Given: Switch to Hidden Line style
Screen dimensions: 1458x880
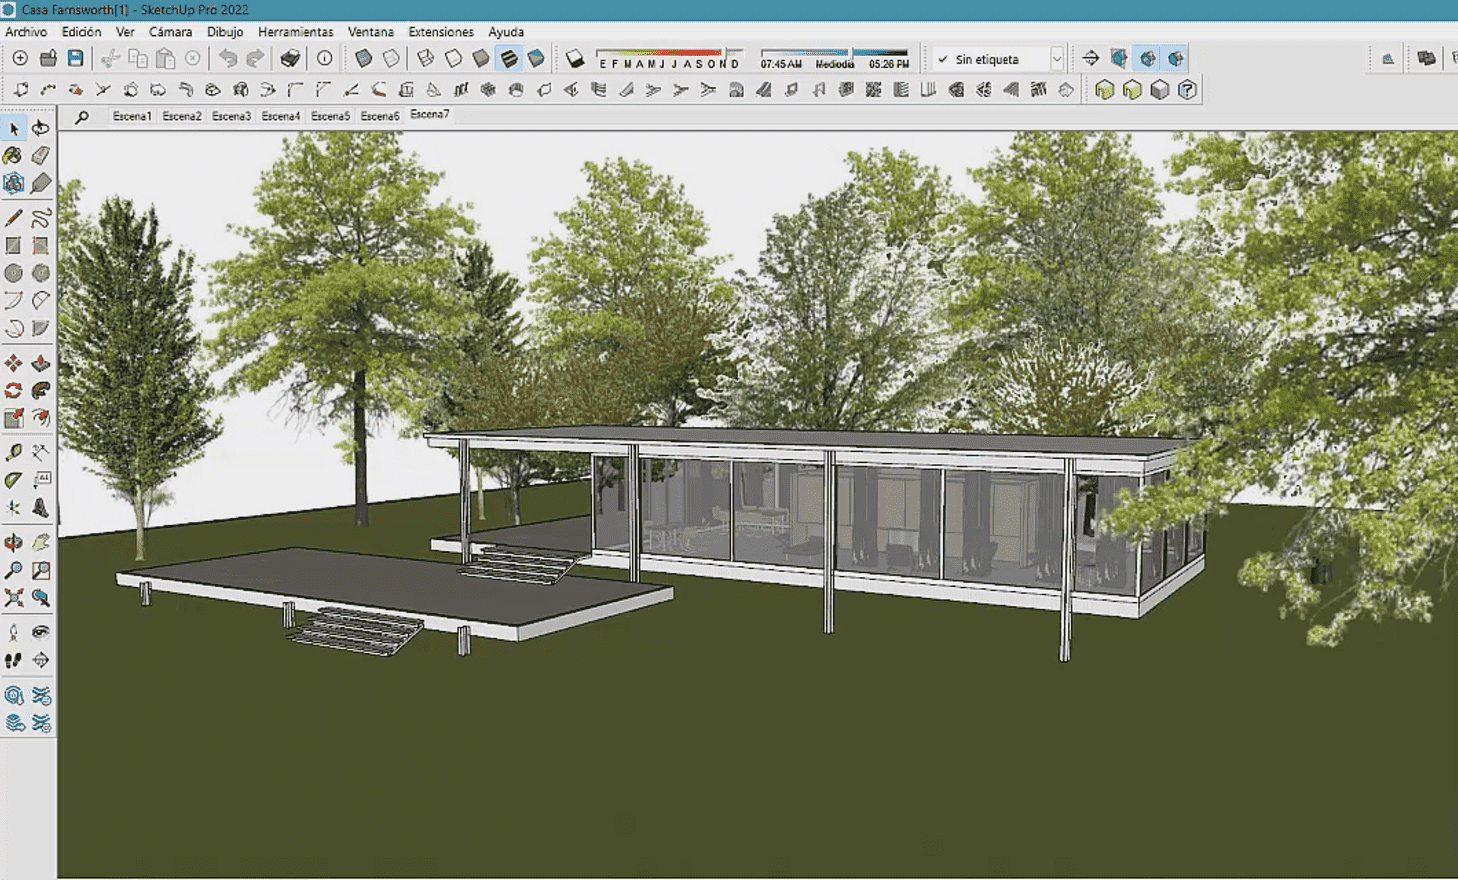Looking at the screenshot, I should coord(454,58).
